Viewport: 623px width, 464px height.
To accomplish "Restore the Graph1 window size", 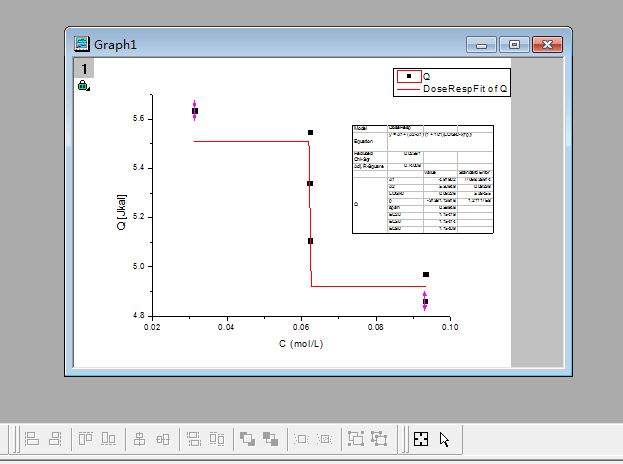I will click(514, 44).
